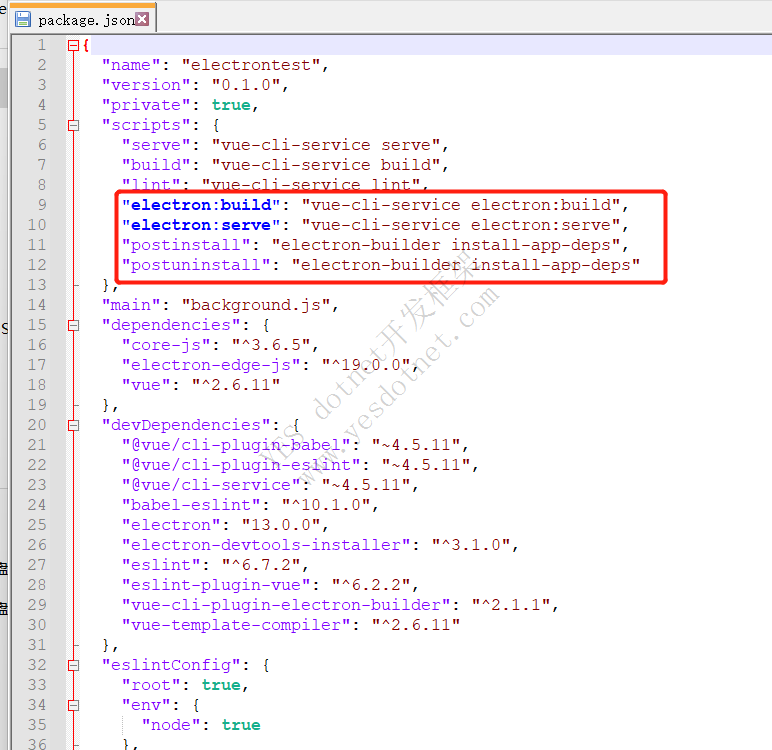Click the "name" key text
Image resolution: width=772 pixels, height=750 pixels.
point(131,65)
